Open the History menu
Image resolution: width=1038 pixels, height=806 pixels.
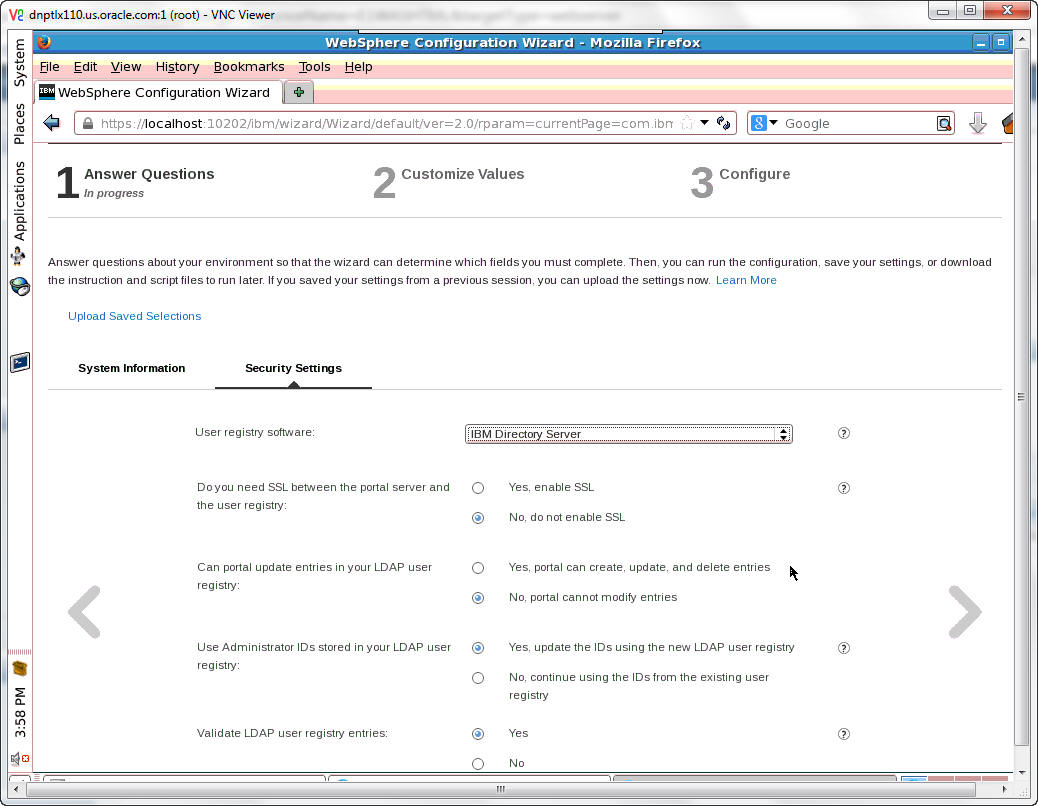177,67
